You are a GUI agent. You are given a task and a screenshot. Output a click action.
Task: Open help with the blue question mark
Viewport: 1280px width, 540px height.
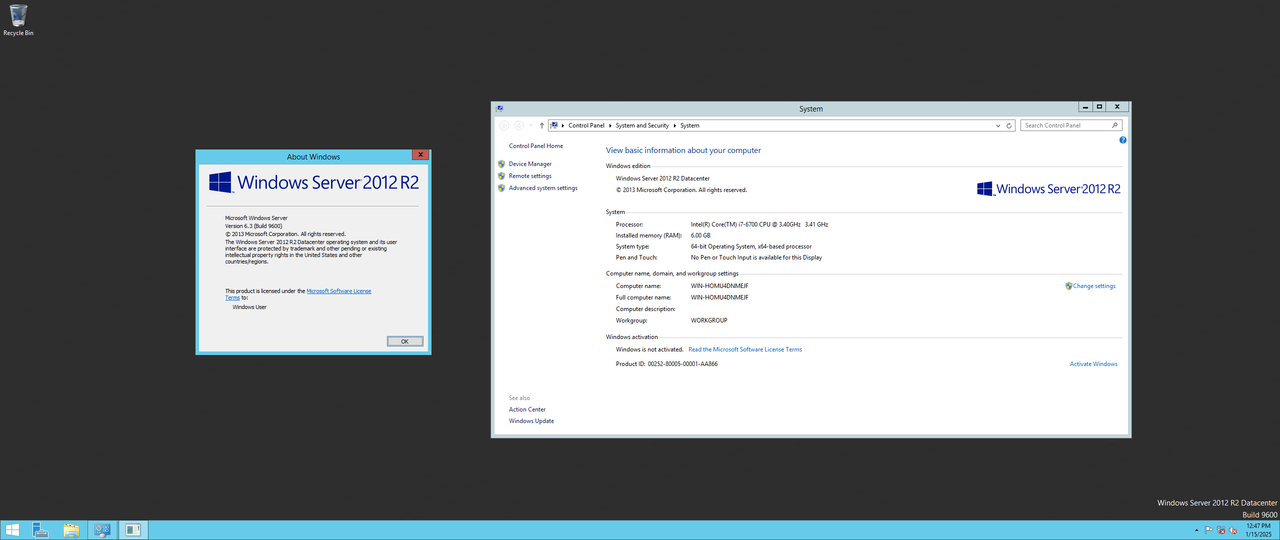click(x=1122, y=140)
